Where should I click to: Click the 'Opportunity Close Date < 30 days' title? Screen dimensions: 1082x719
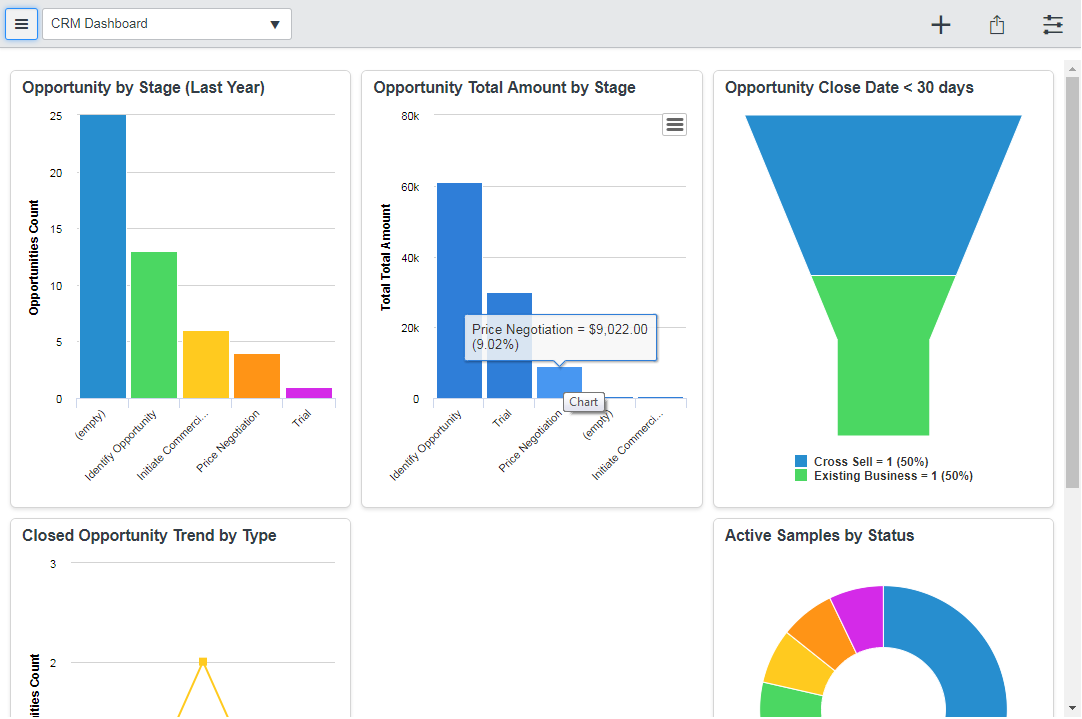[849, 88]
